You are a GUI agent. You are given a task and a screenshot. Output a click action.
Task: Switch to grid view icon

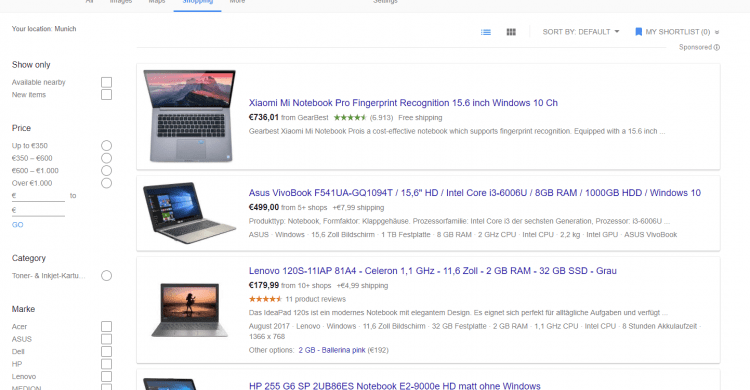click(511, 32)
